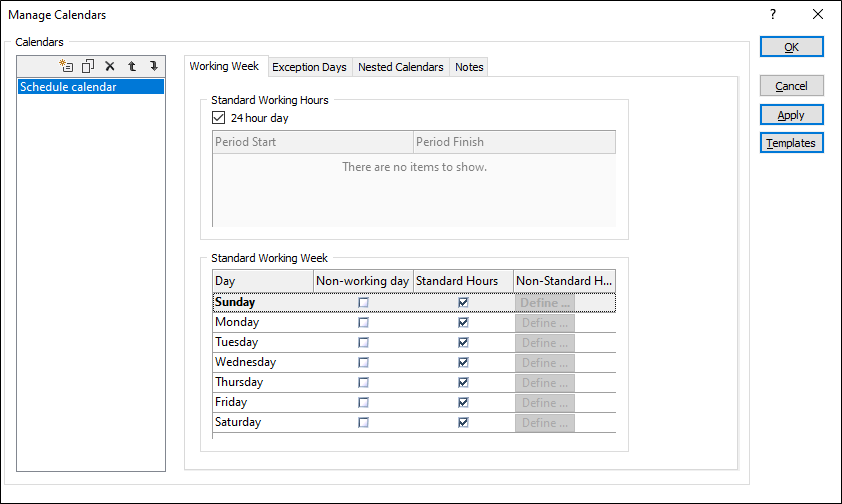Click the Period Start column header
Screen dimensions: 842x504
pyautogui.click(x=312, y=142)
